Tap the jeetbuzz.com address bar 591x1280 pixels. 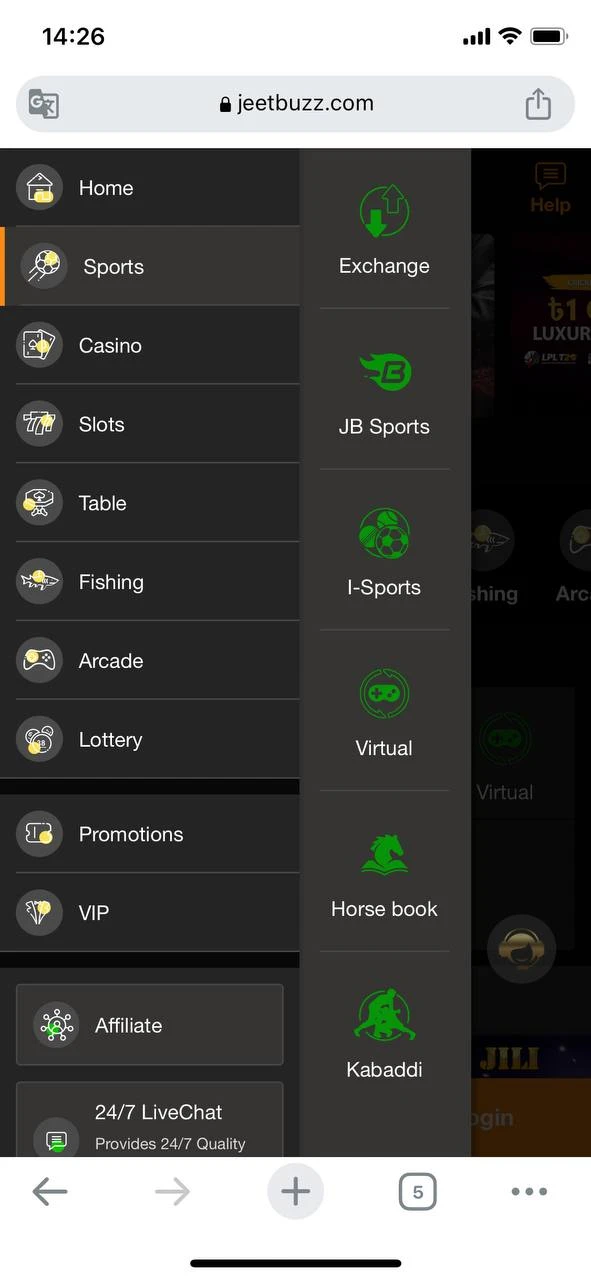[296, 104]
